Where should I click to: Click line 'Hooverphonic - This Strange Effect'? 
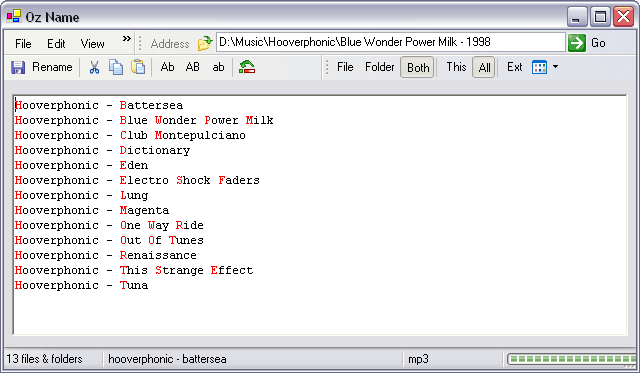(x=134, y=271)
